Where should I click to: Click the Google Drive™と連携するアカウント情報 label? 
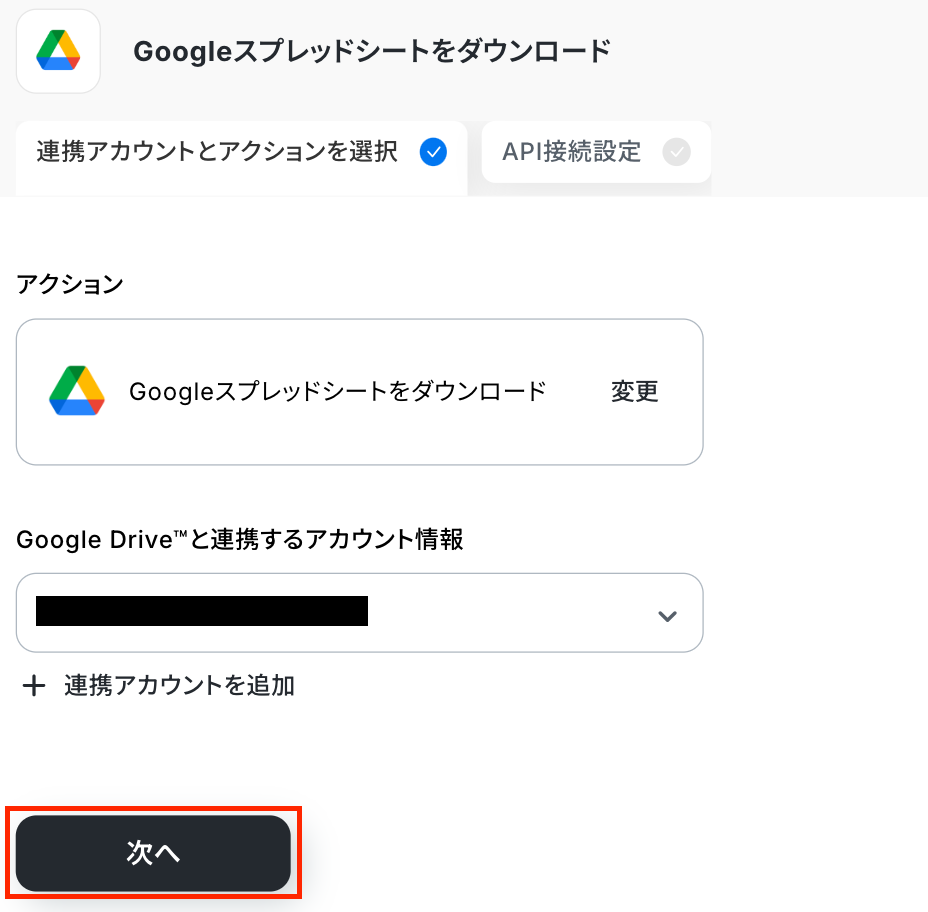click(240, 540)
